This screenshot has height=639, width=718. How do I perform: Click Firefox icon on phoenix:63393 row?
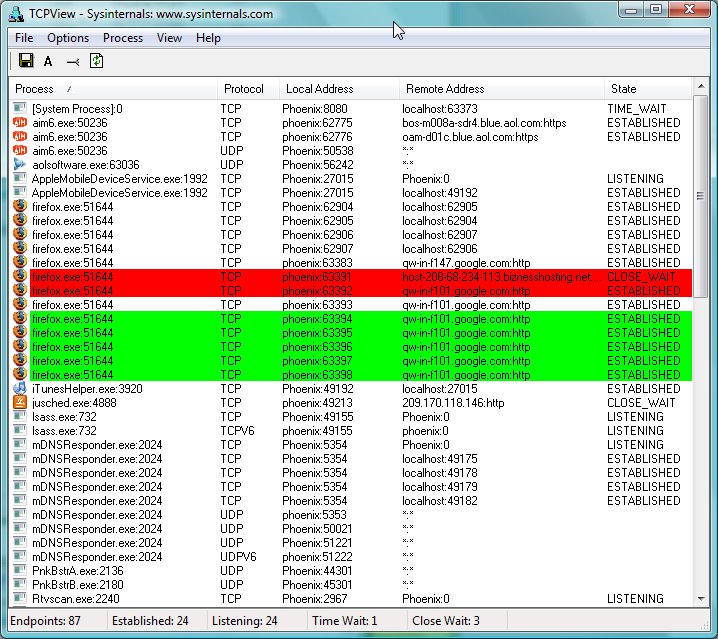(20, 304)
